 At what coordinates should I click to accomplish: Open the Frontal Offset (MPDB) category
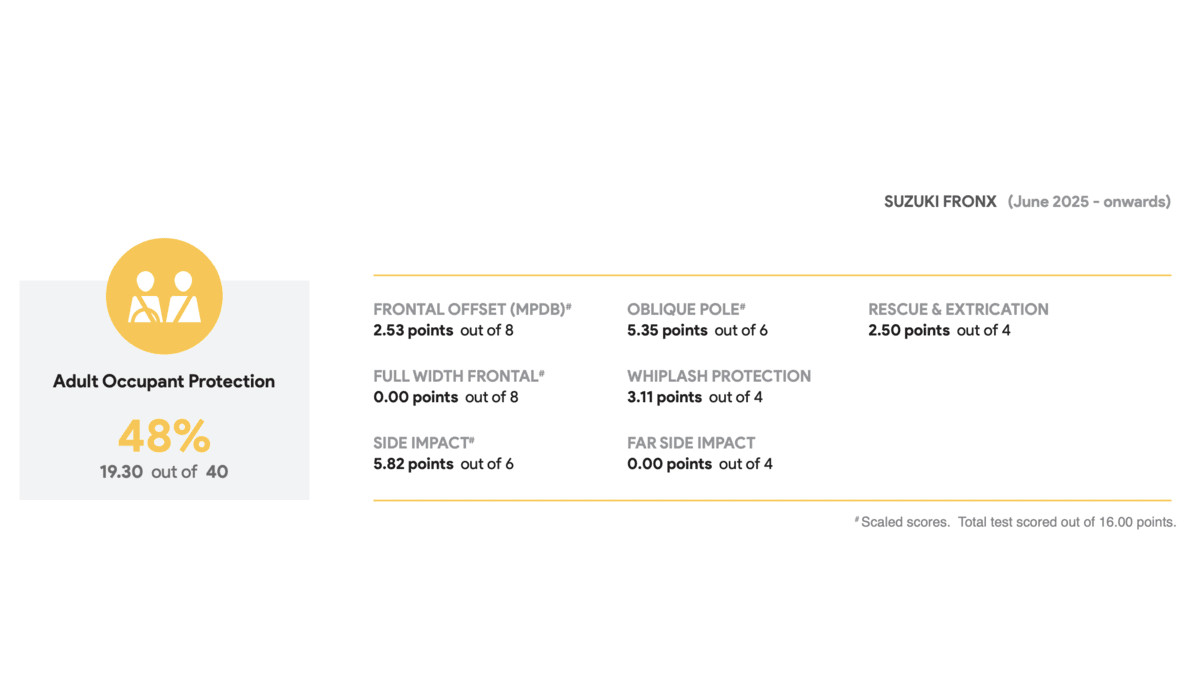click(x=471, y=309)
